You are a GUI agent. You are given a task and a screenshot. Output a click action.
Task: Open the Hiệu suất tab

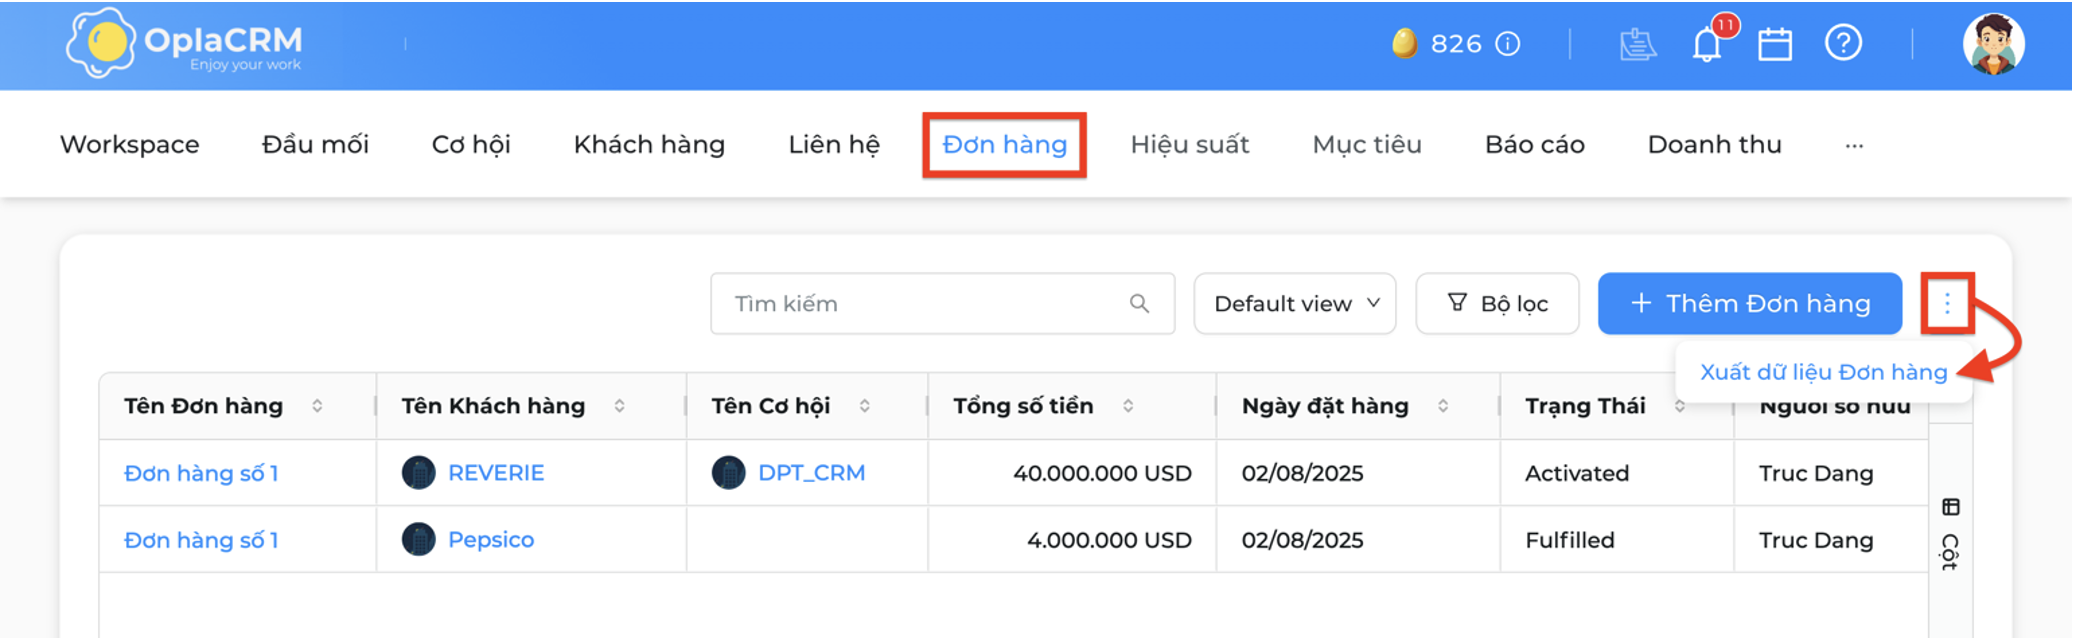pos(1190,145)
